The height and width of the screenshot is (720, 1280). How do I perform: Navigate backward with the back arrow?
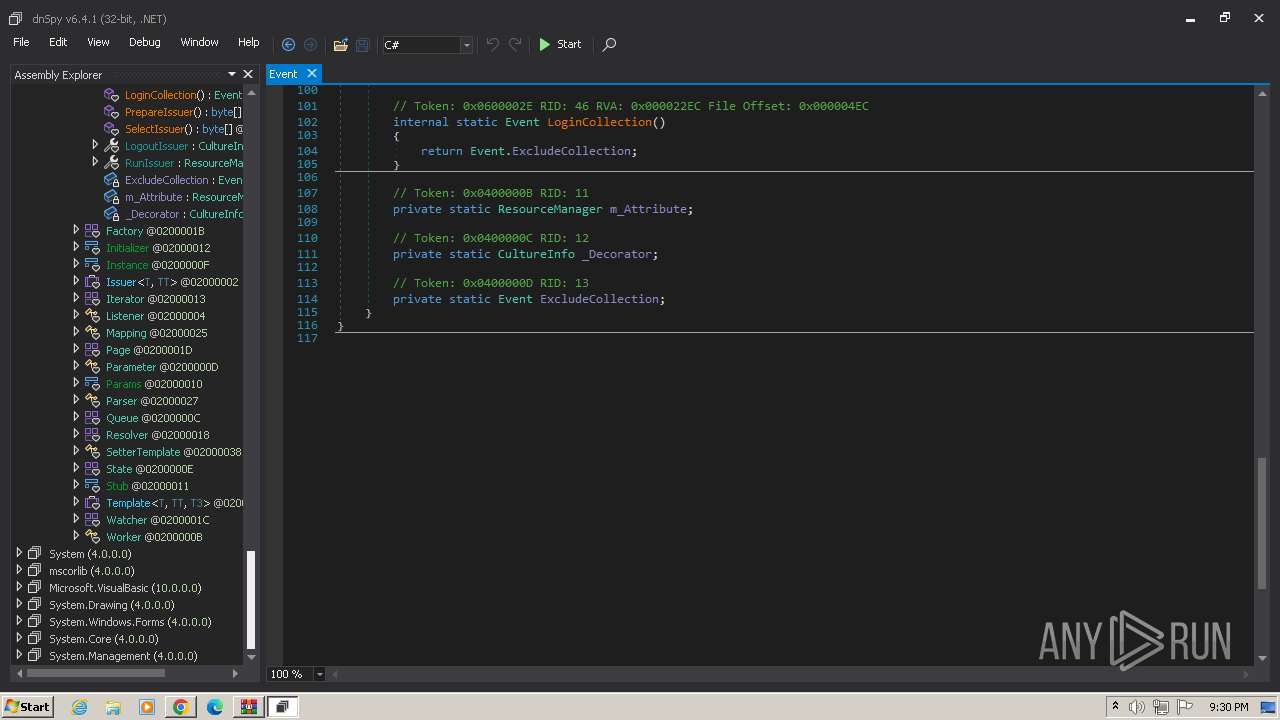tap(288, 44)
